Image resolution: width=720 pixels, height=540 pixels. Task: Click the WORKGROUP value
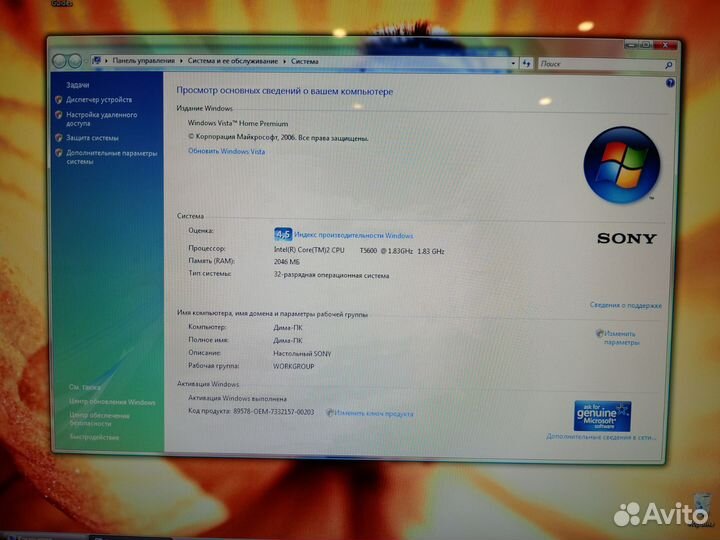coord(293,366)
